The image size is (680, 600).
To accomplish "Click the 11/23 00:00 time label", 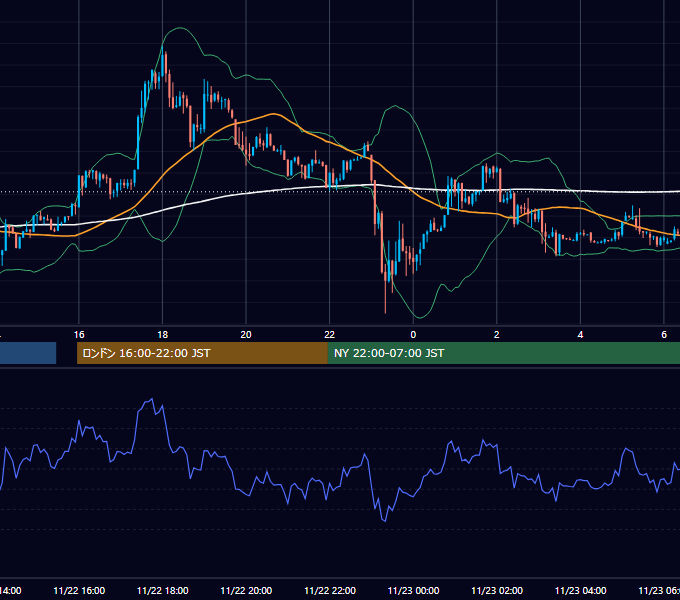I will (413, 590).
